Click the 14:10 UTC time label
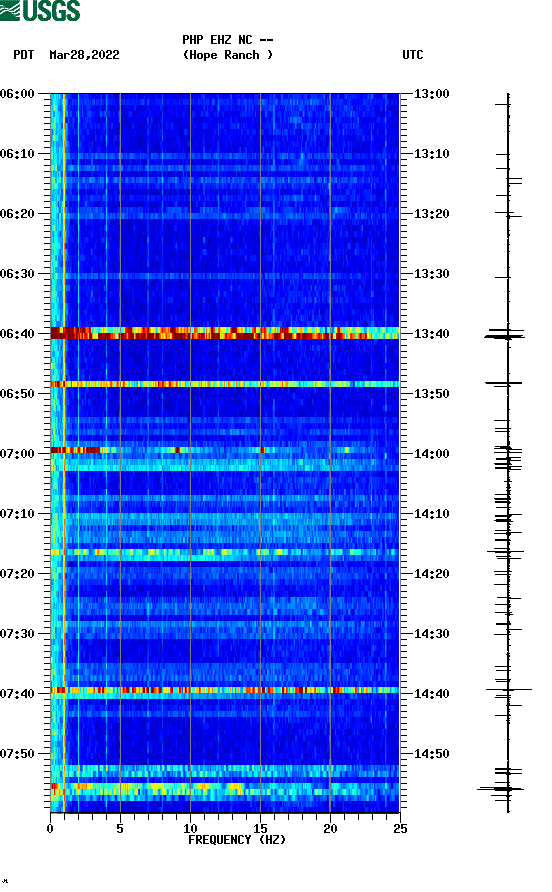This screenshot has height=892, width=552. tap(431, 514)
